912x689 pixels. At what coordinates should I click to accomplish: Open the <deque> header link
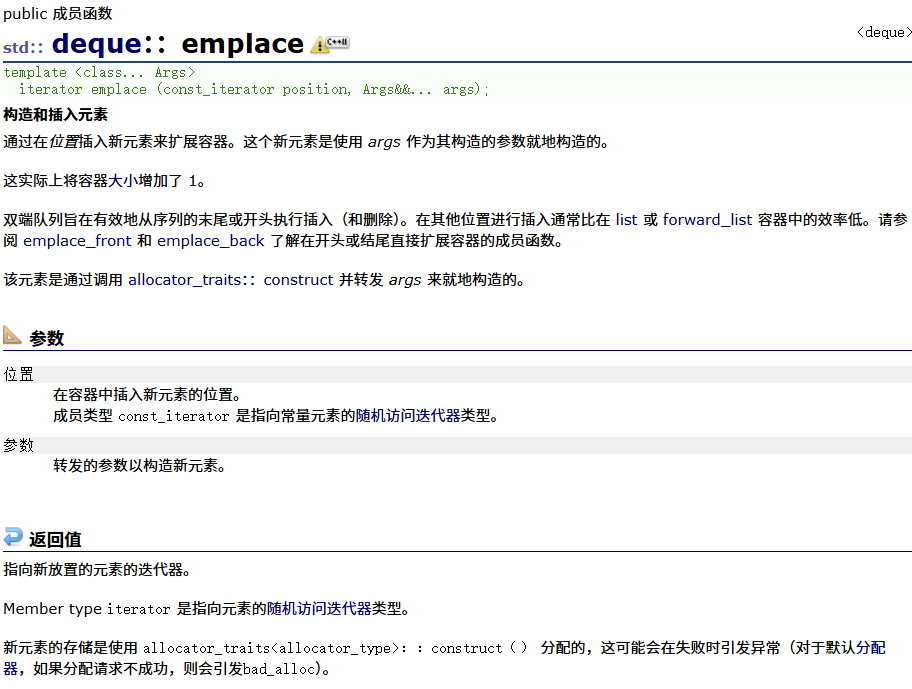884,32
